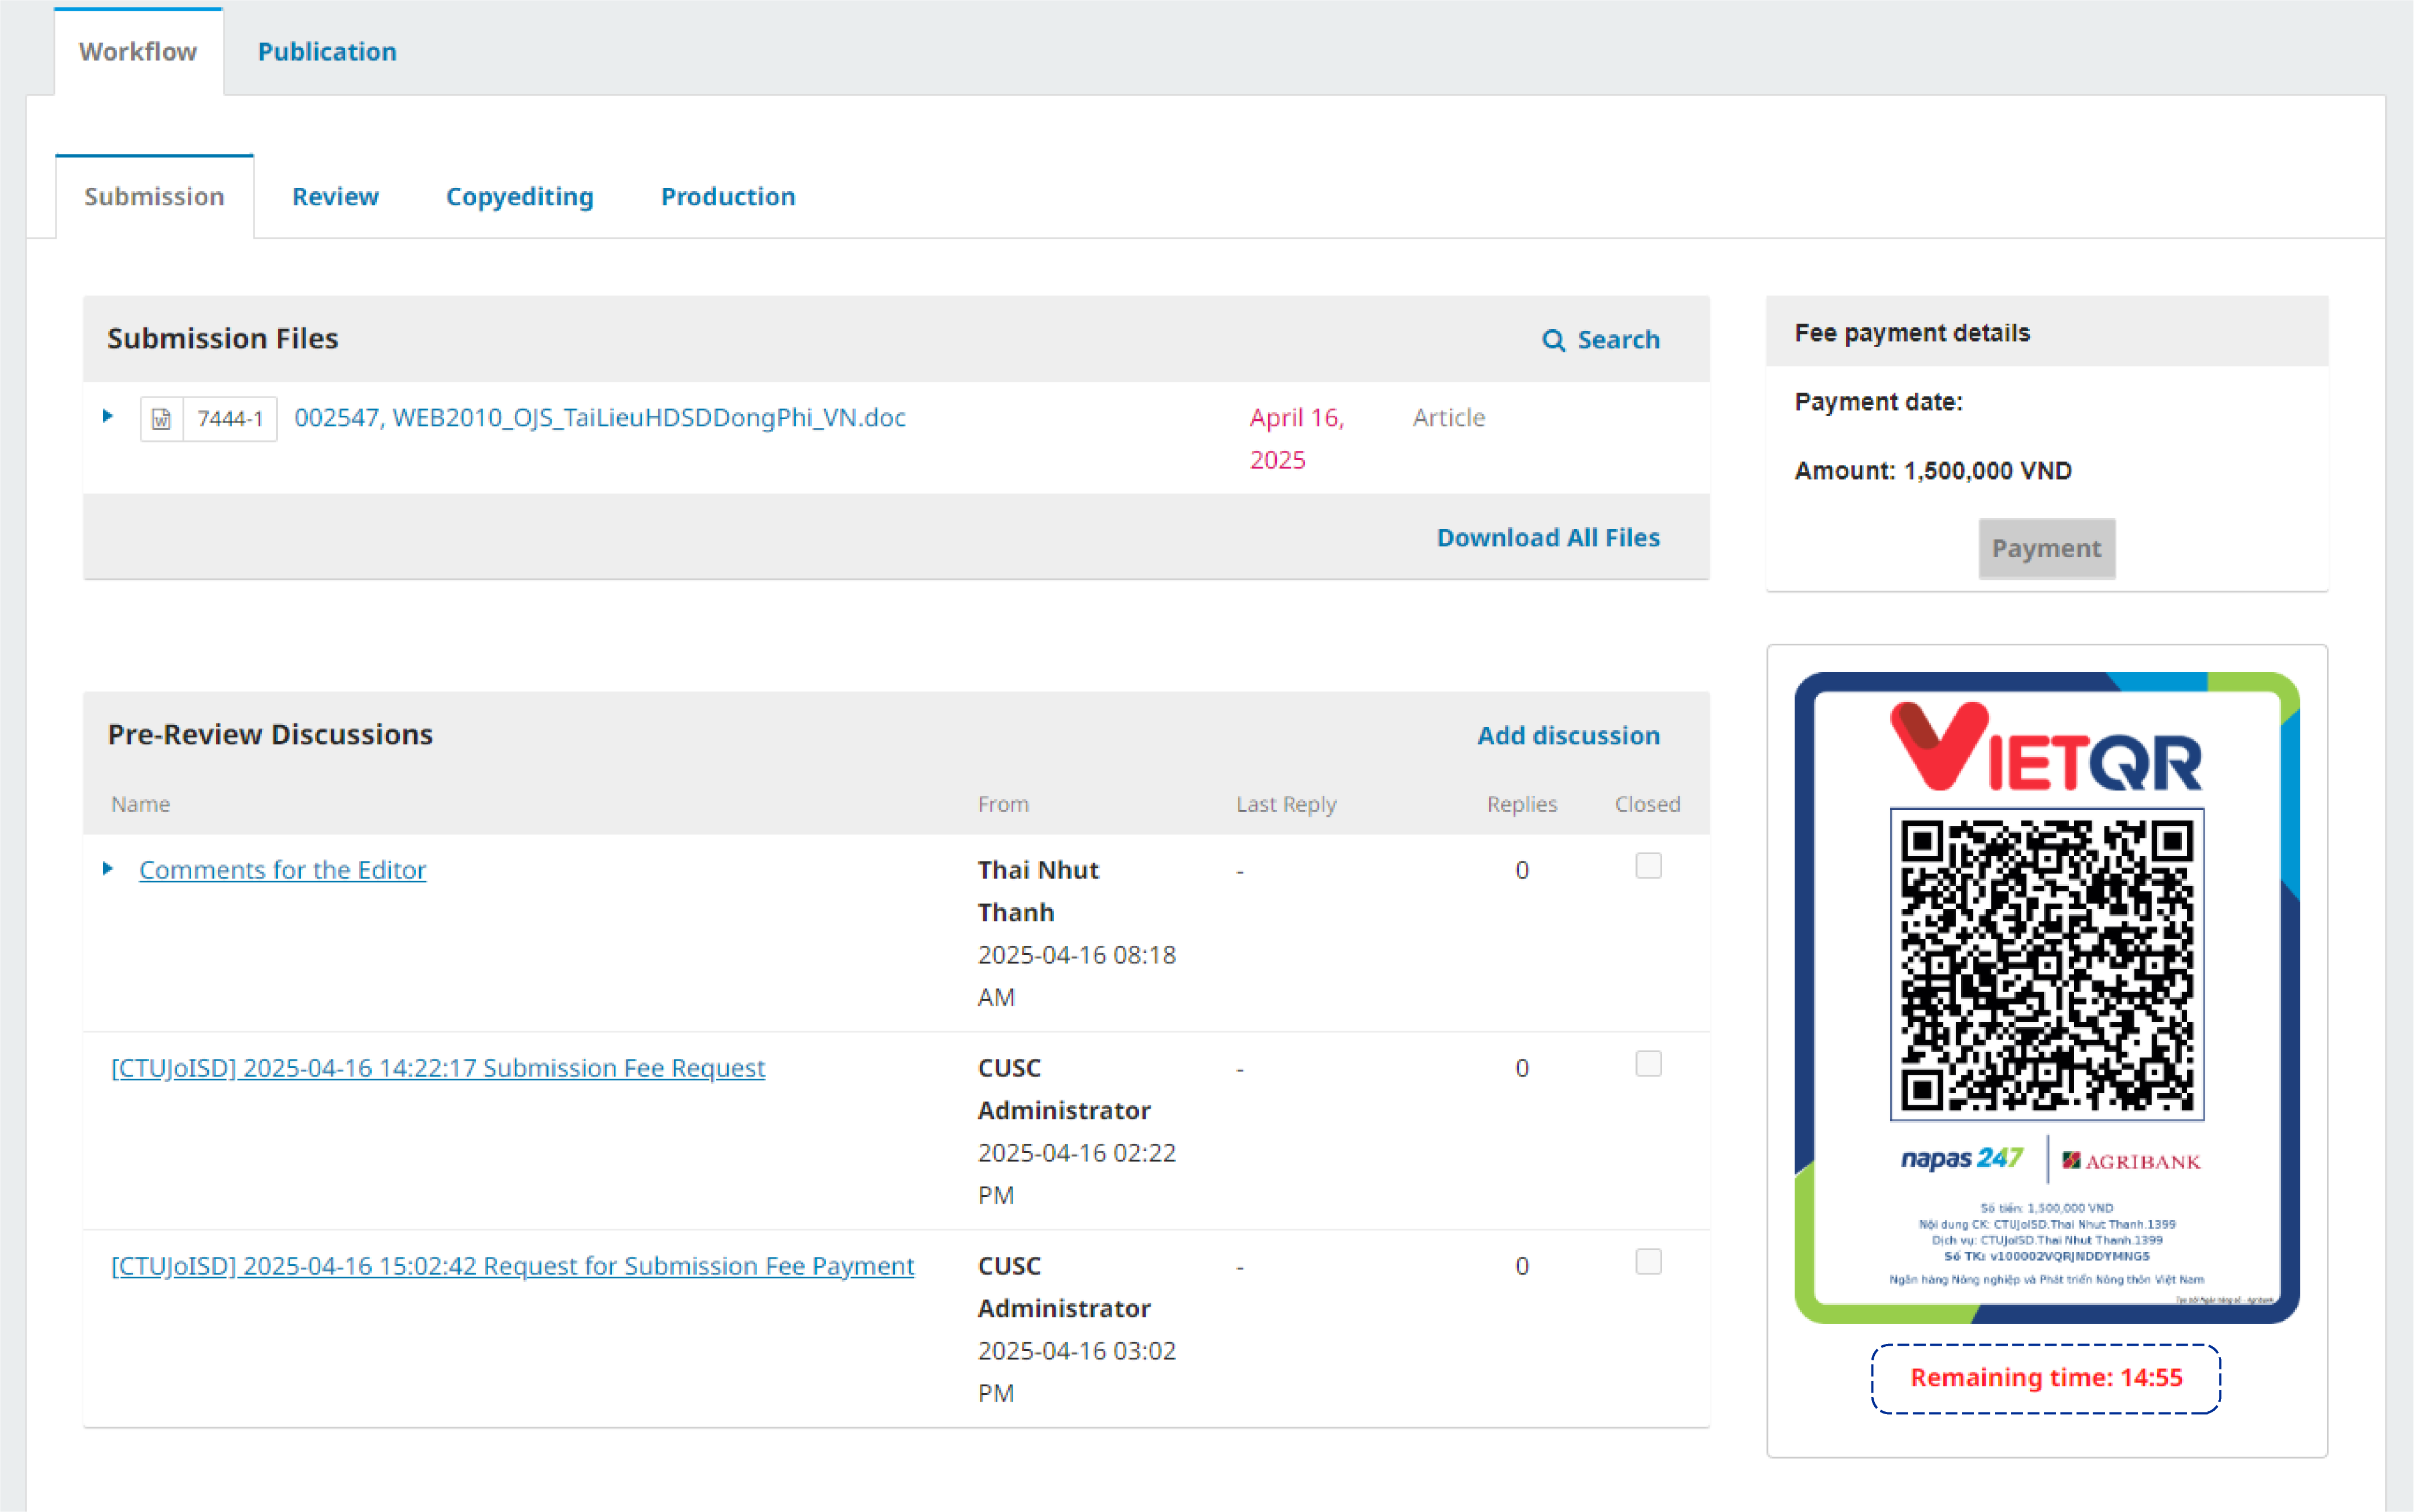The image size is (2414, 1512).
Task: Click the Word document icon beside 7444-1
Action: coord(161,419)
